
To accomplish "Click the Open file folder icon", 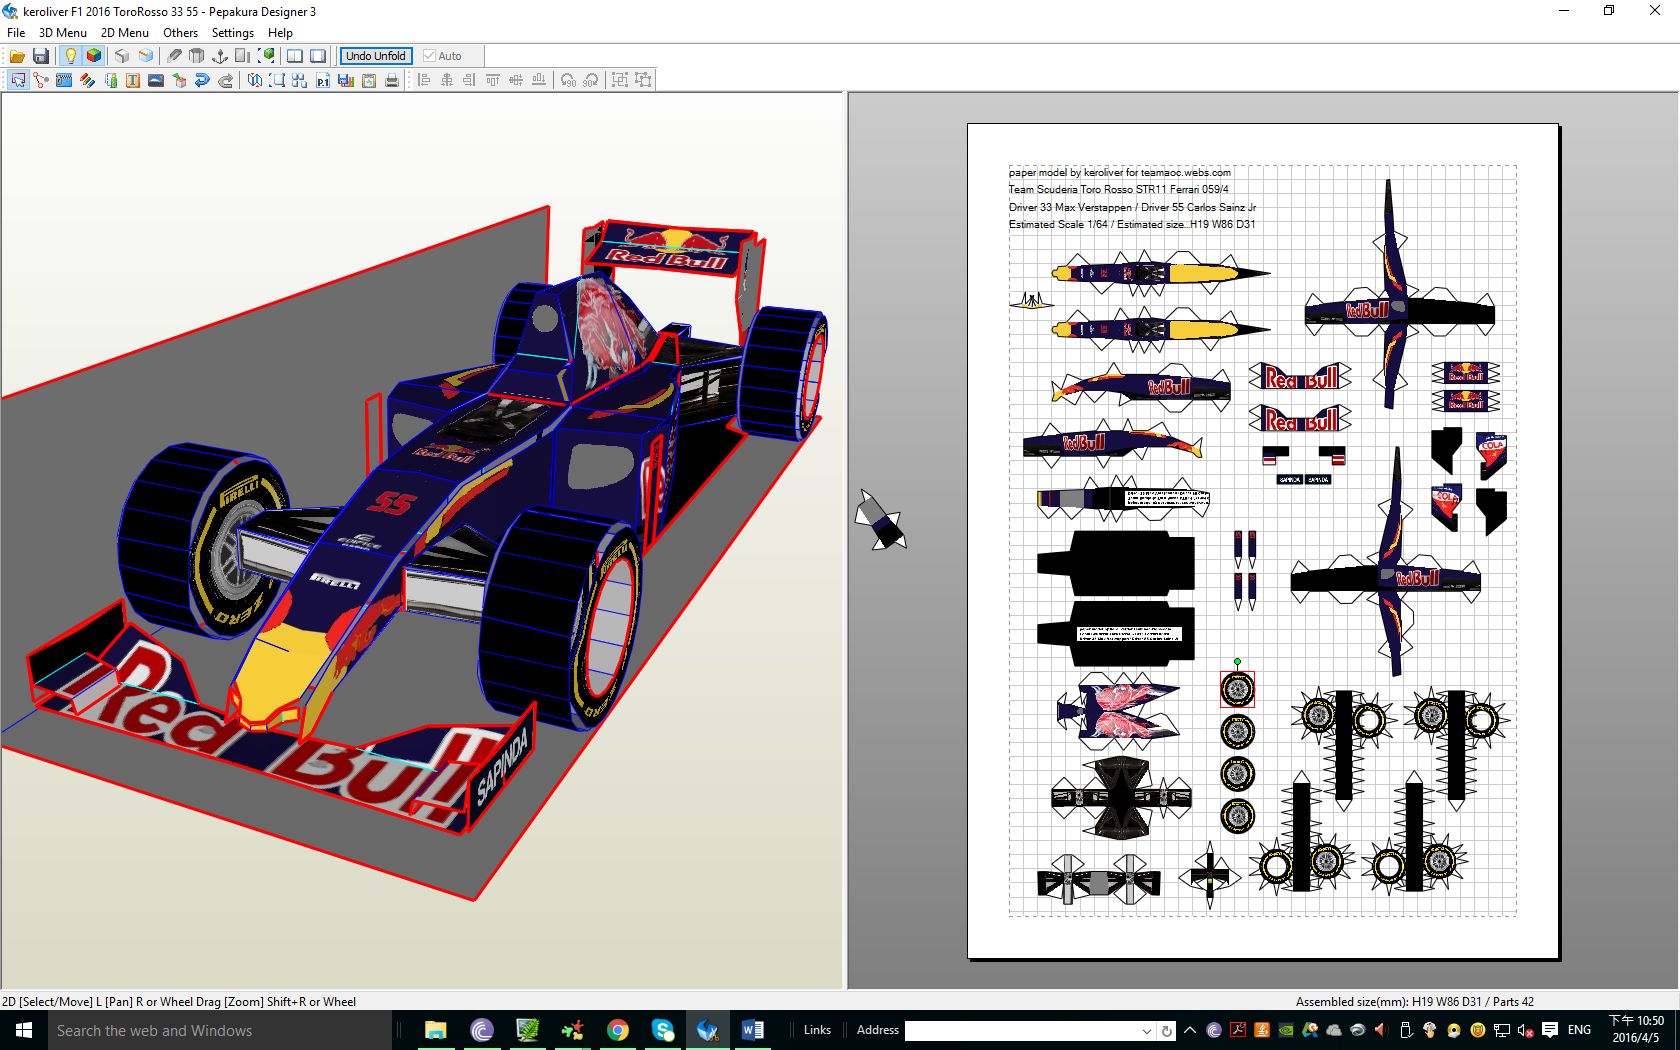I will [x=17, y=56].
